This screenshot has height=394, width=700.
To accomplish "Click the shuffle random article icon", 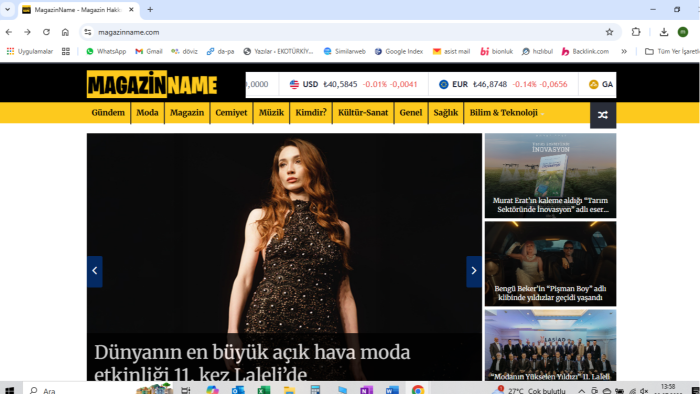I will coord(603,115).
